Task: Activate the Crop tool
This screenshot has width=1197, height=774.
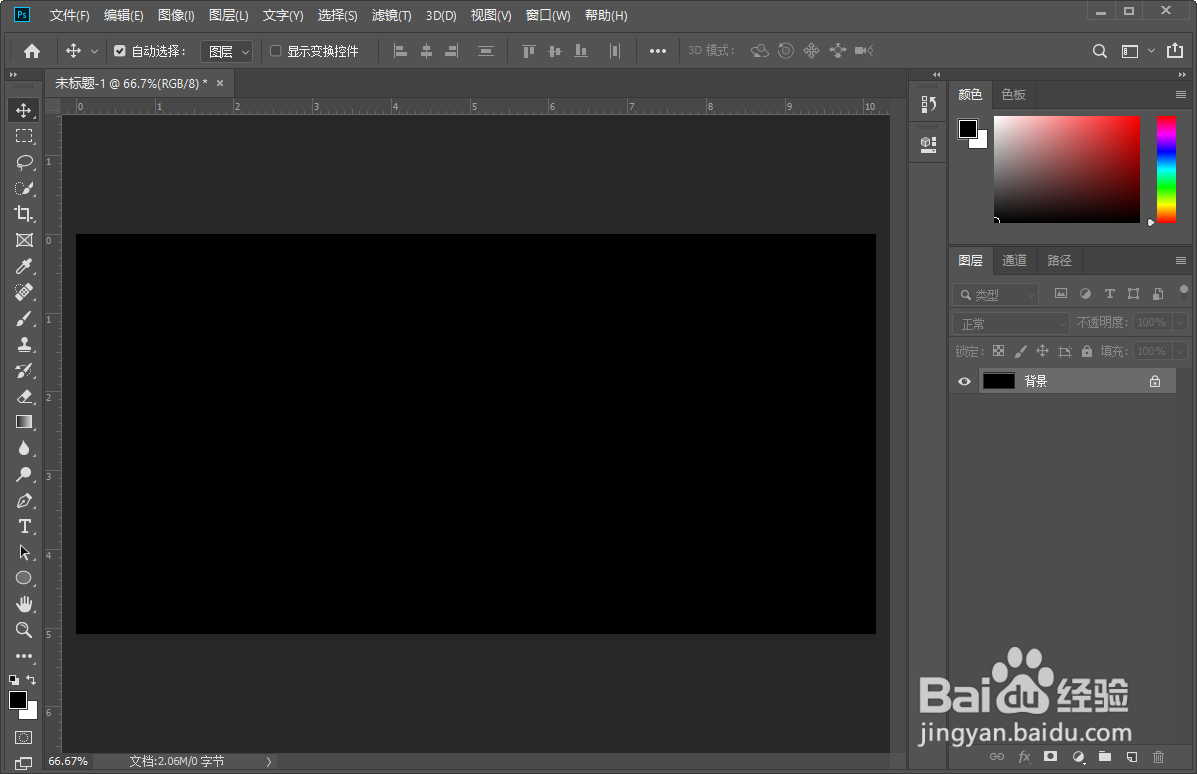Action: click(23, 214)
